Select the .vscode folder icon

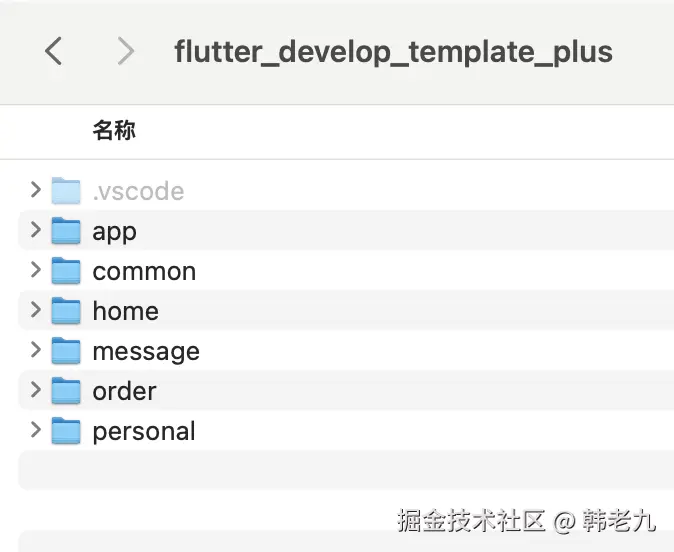pos(66,191)
